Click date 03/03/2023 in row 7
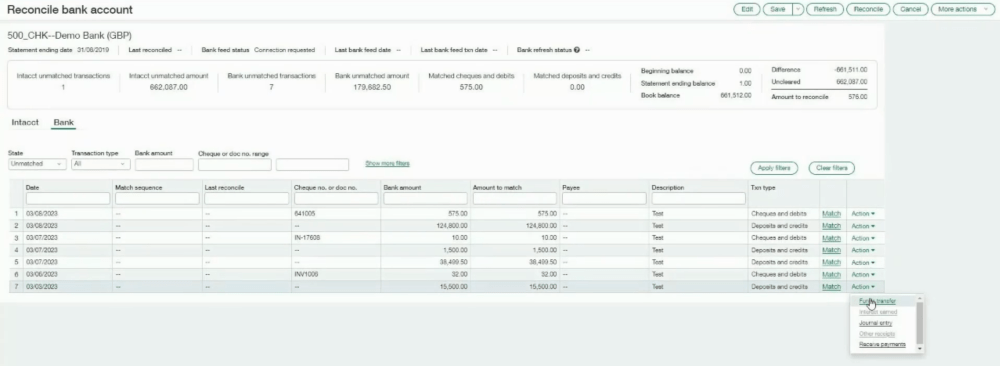 tap(41, 287)
